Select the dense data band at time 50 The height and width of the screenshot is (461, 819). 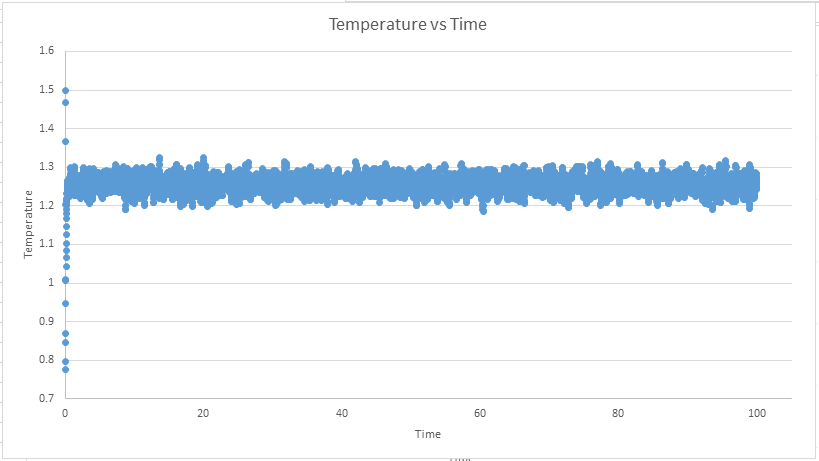411,185
